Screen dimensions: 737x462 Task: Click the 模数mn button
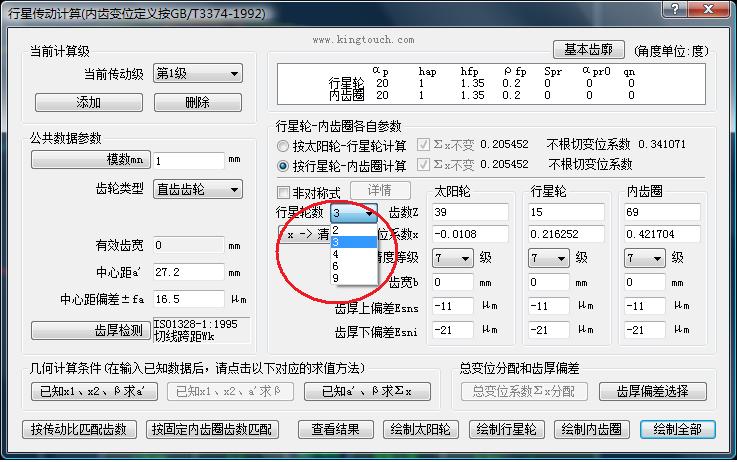[x=91, y=160]
